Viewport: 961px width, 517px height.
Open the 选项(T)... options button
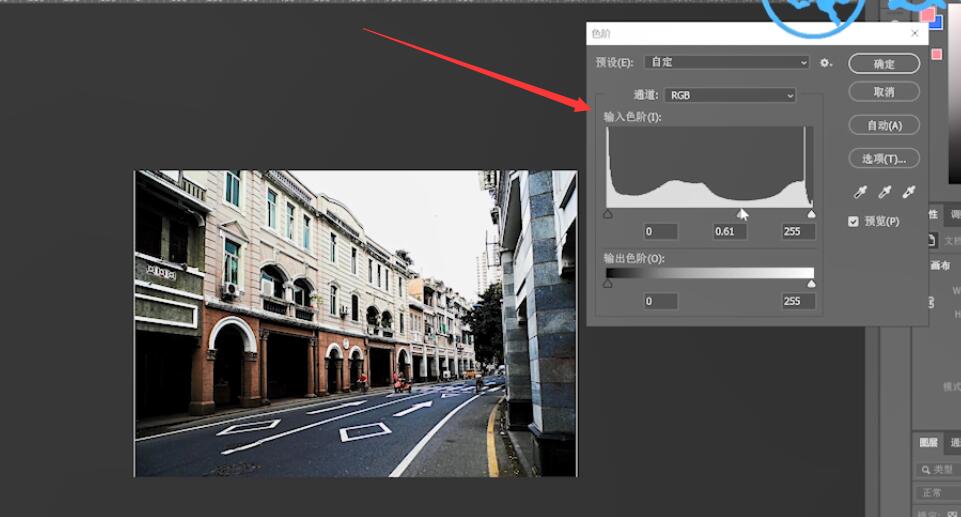[884, 159]
